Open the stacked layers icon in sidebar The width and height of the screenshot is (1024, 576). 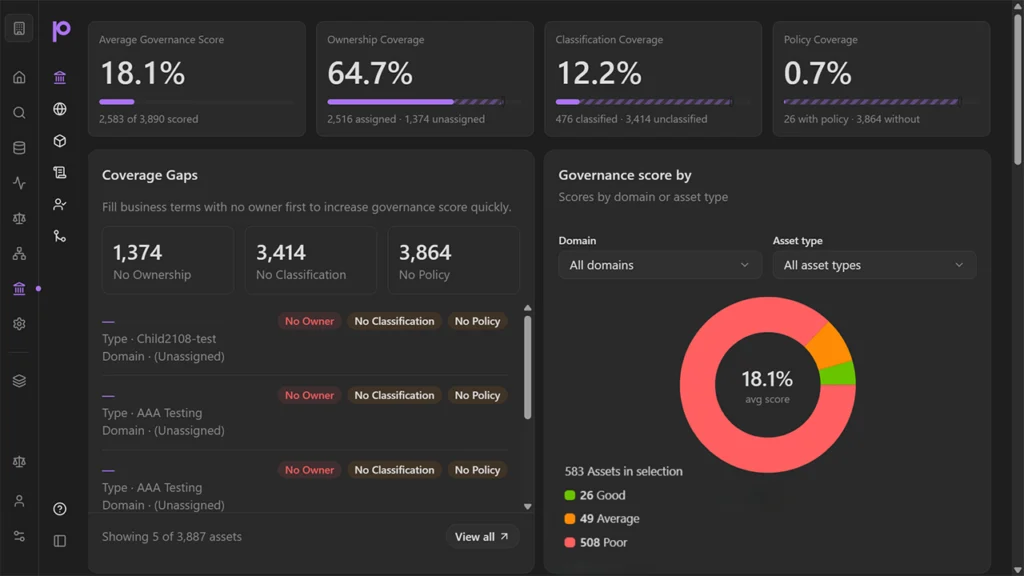click(19, 381)
